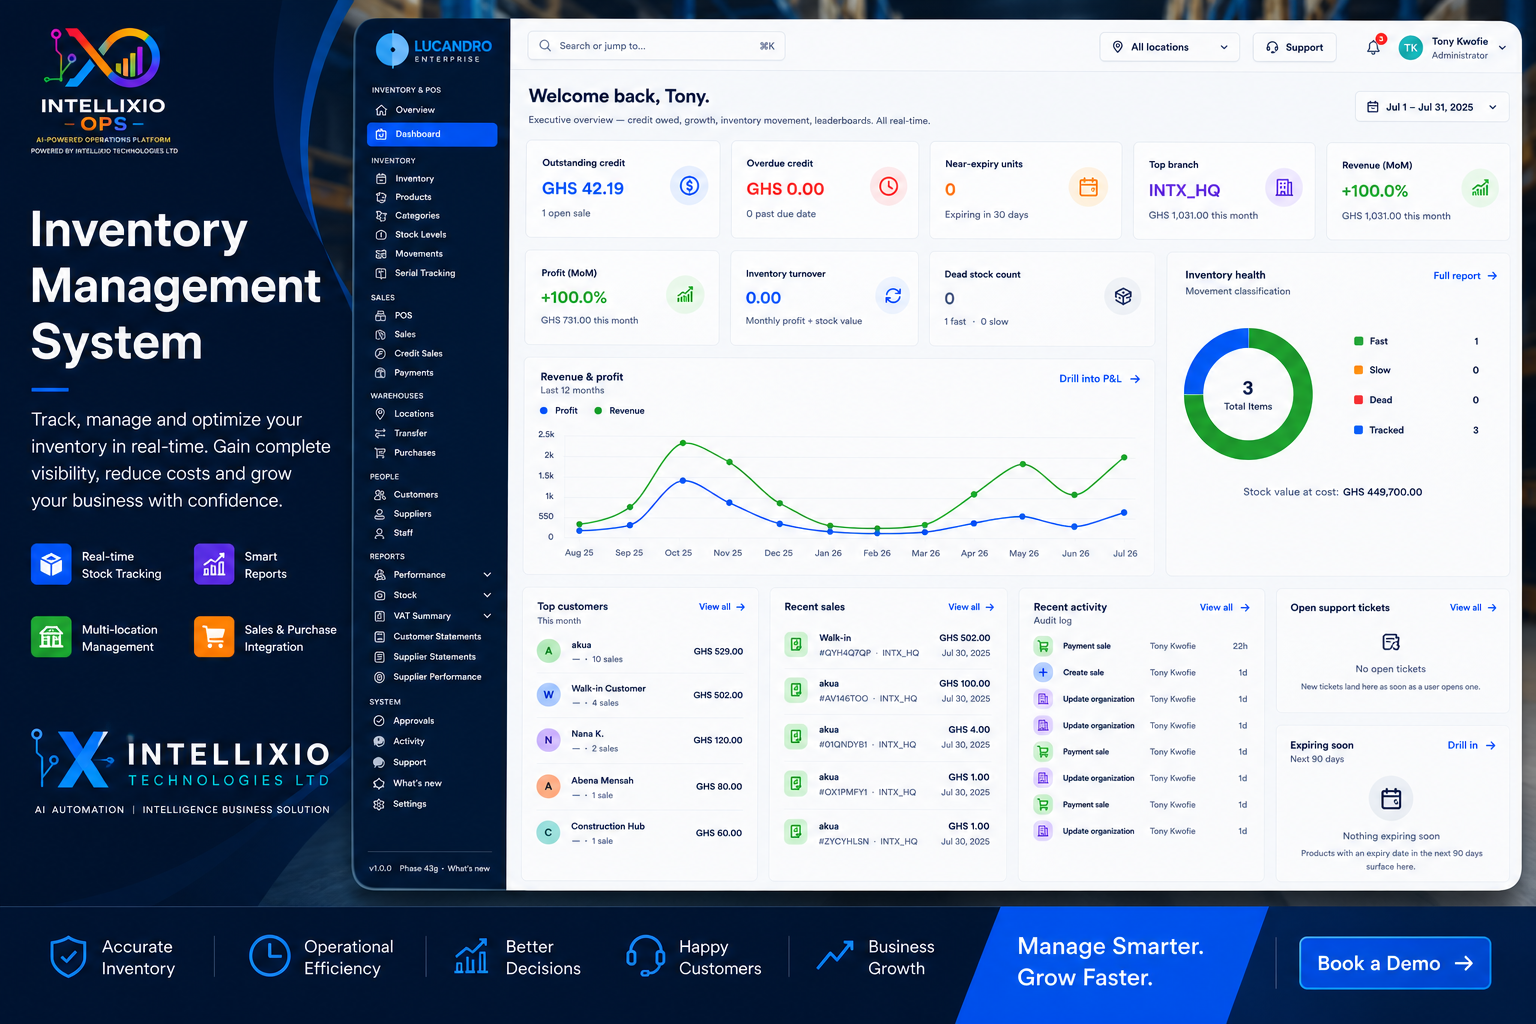Click the Support button
This screenshot has width=1536, height=1024.
(x=1294, y=47)
